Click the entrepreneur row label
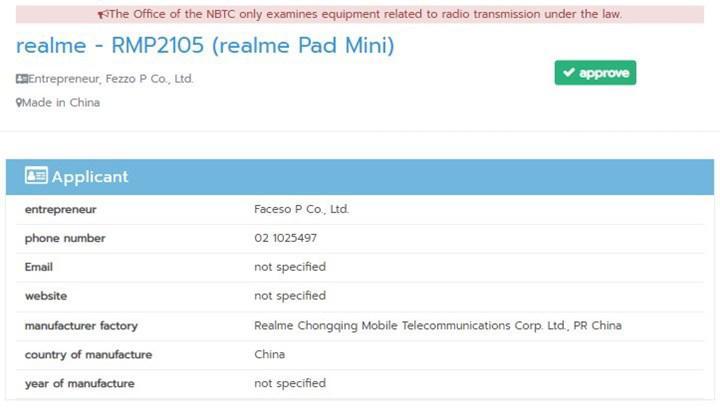720x414 pixels. pyautogui.click(x=61, y=210)
